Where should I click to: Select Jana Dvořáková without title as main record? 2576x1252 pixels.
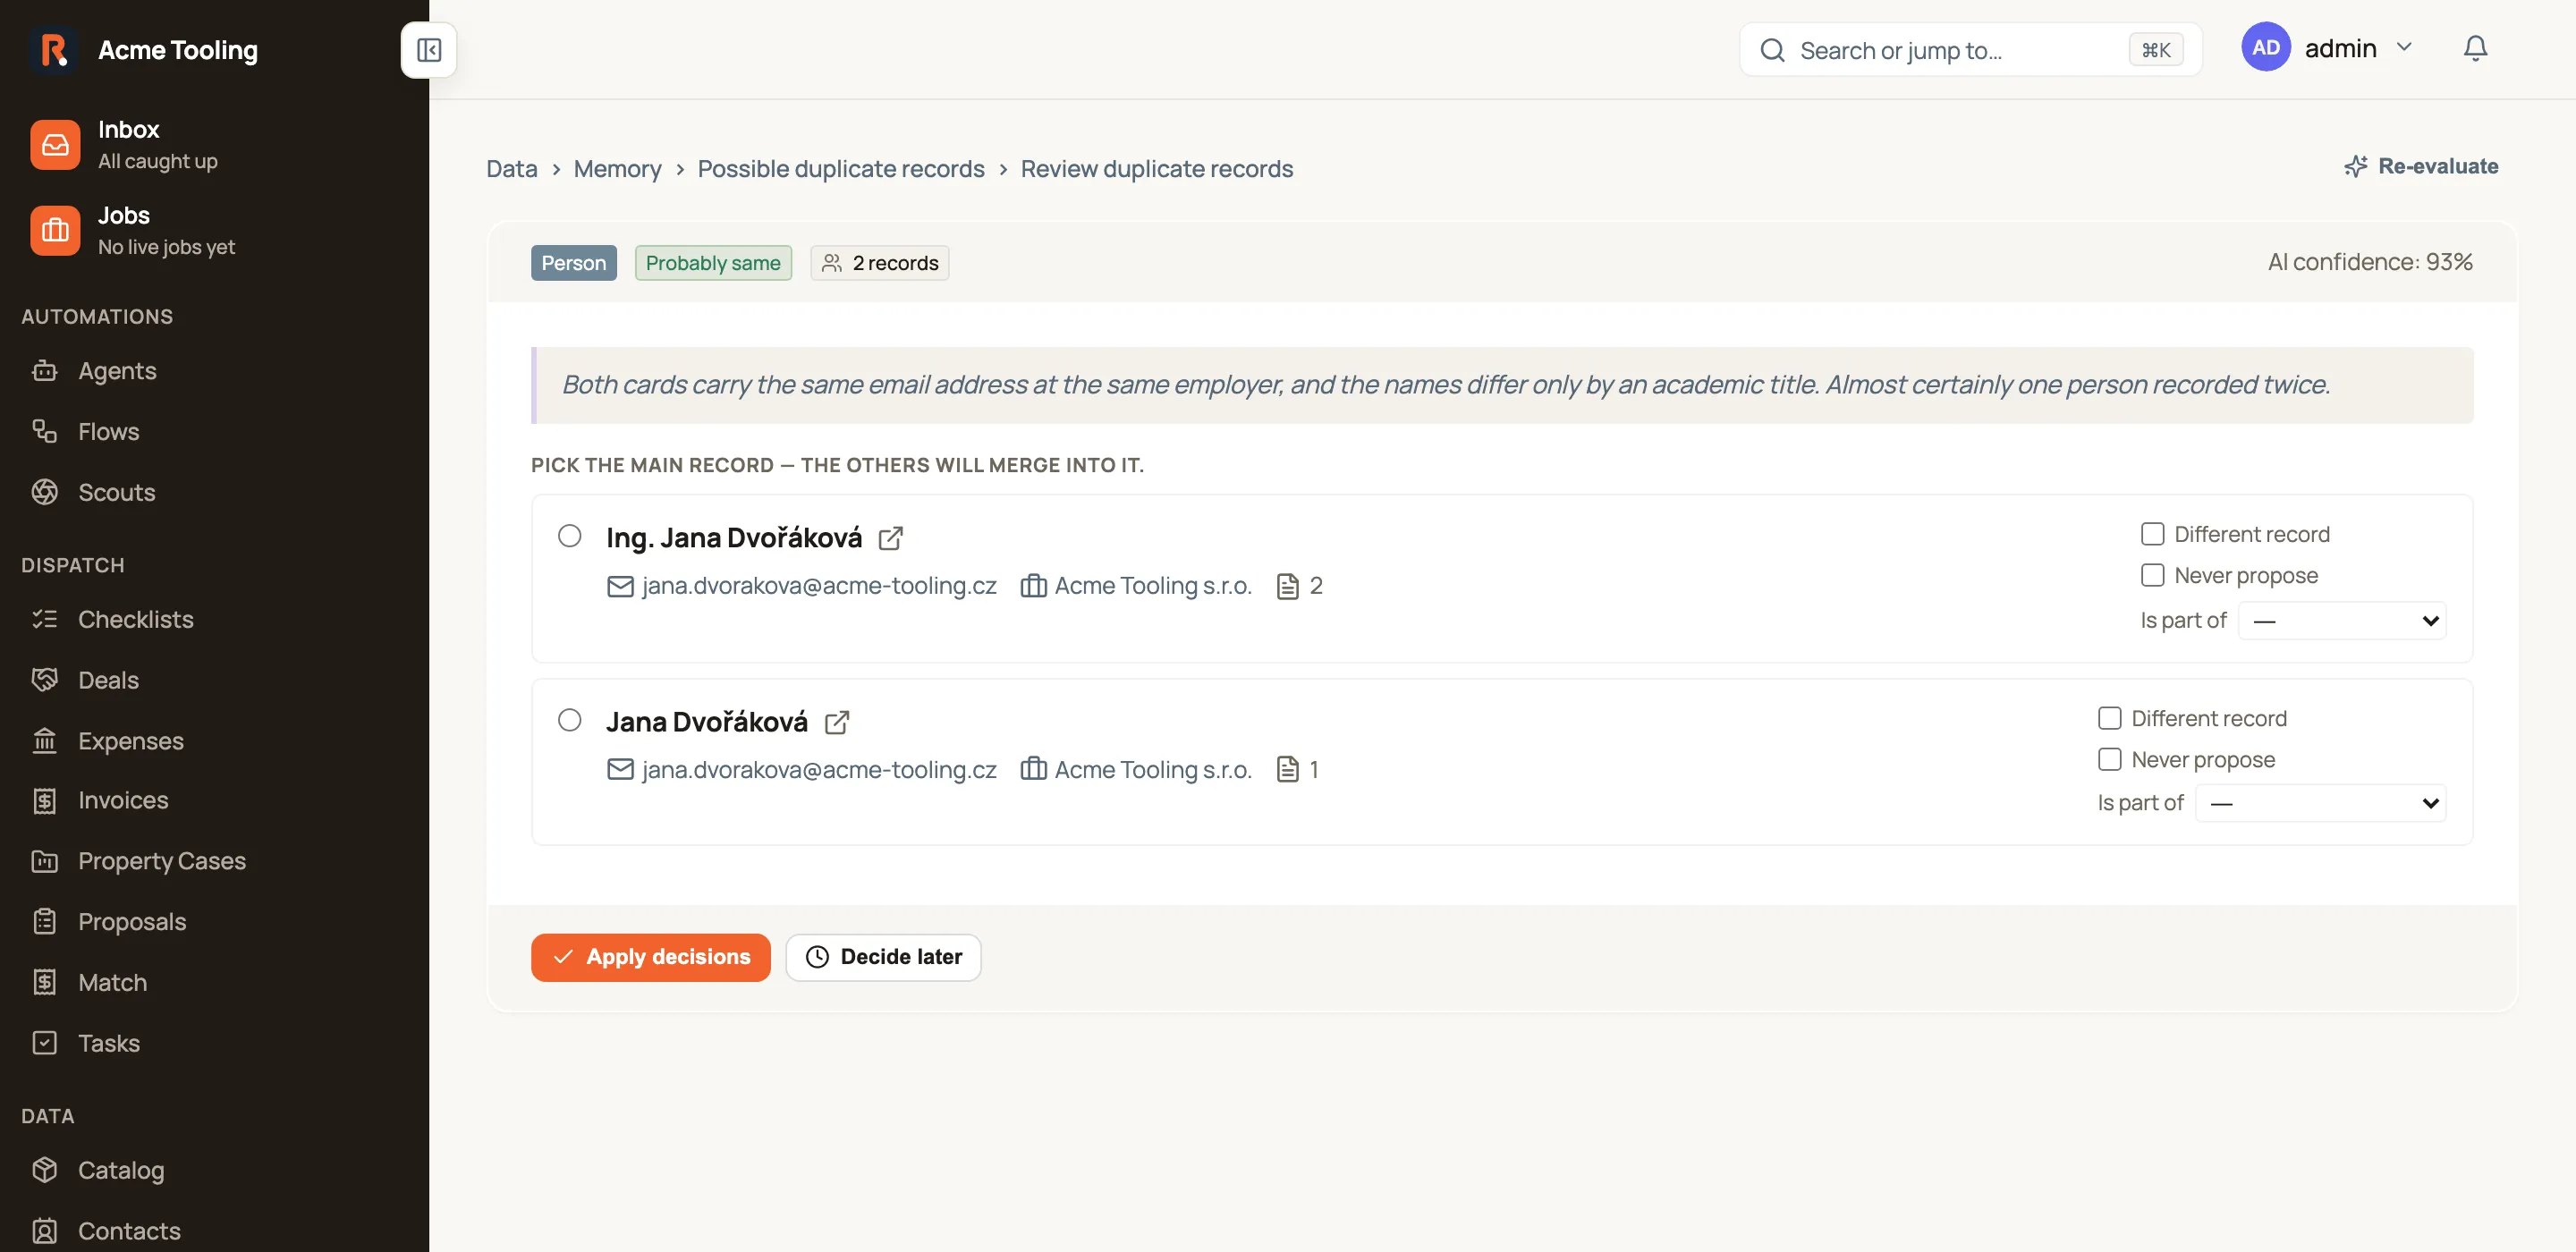click(569, 720)
